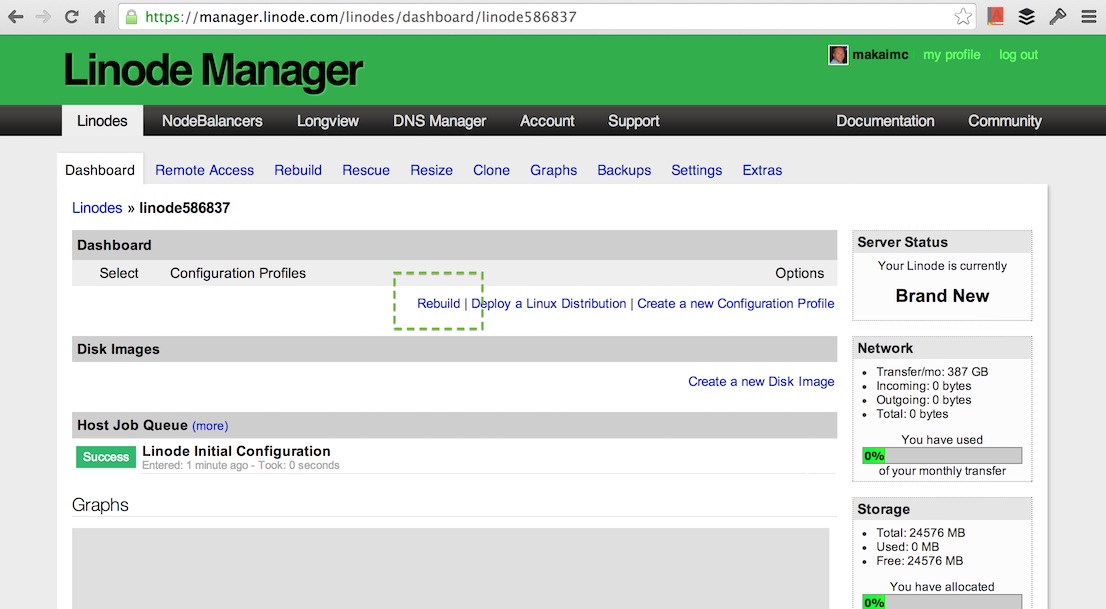Click the linode586837 breadcrumb name
This screenshot has width=1106, height=609.
185,208
